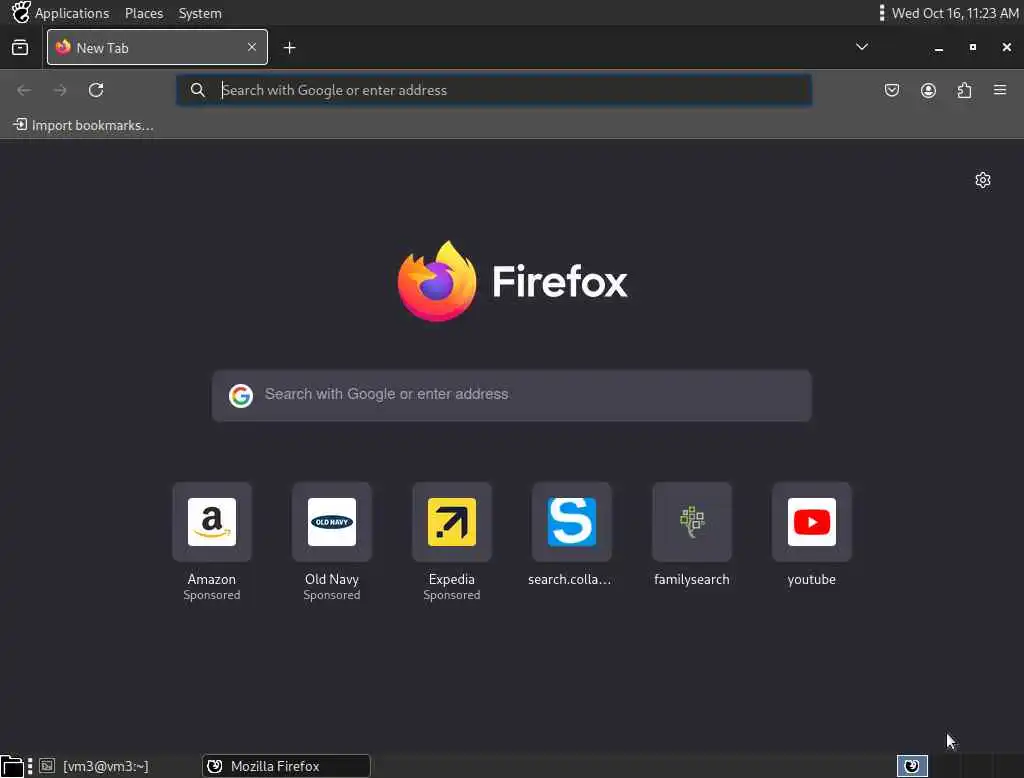Open the Save to Pocket icon
1024x778 pixels.
pyautogui.click(x=891, y=90)
